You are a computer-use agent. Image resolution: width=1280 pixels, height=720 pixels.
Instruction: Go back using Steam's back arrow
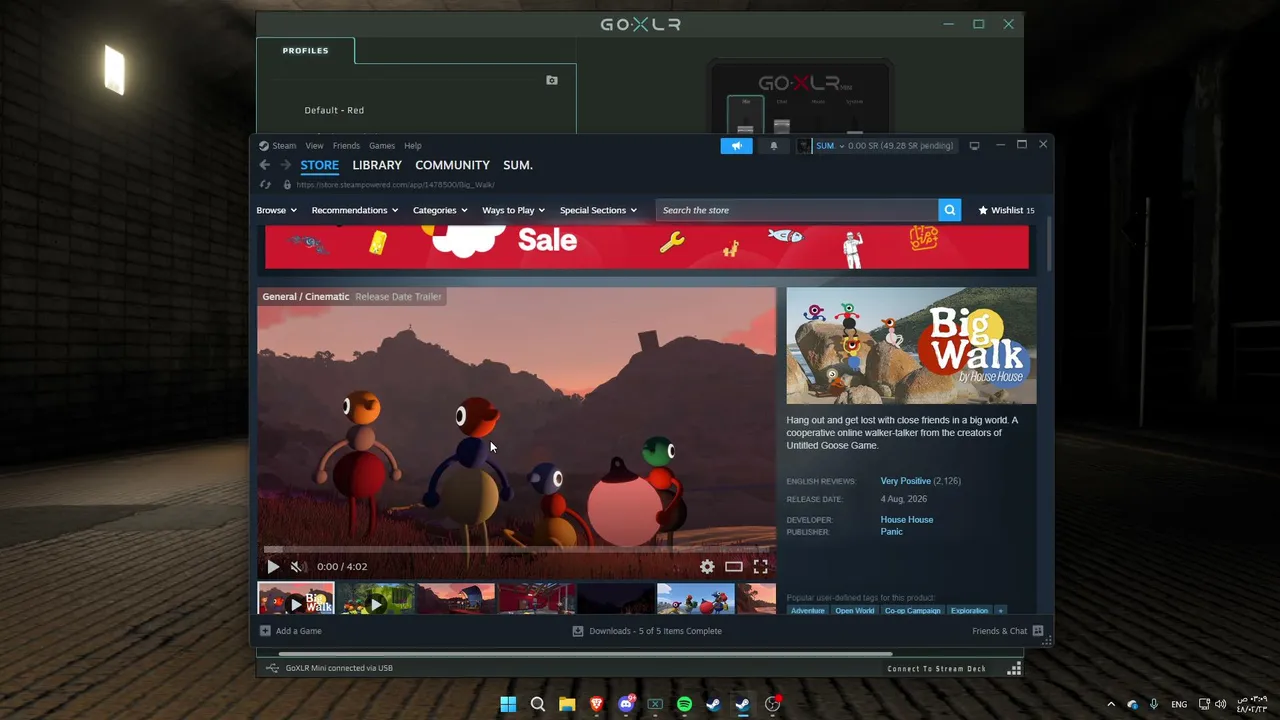click(x=264, y=165)
